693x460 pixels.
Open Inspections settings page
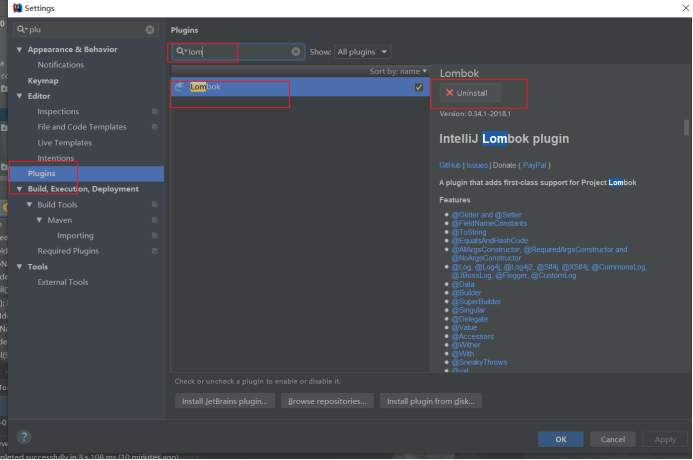click(x=58, y=111)
